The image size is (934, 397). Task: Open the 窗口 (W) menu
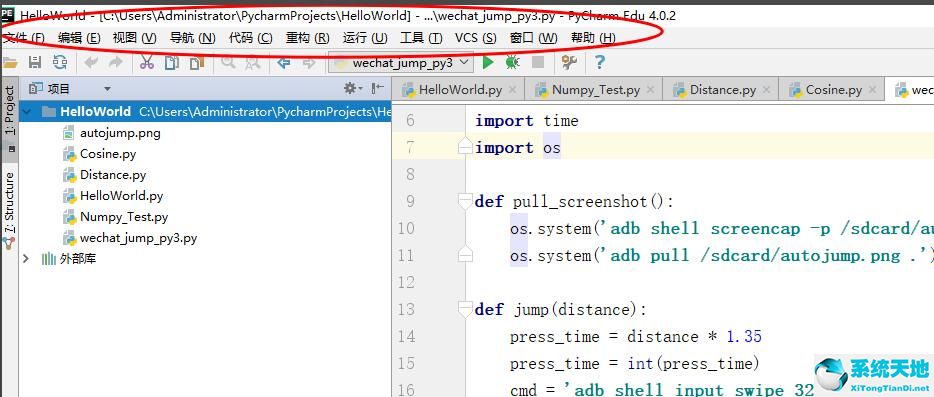point(534,38)
